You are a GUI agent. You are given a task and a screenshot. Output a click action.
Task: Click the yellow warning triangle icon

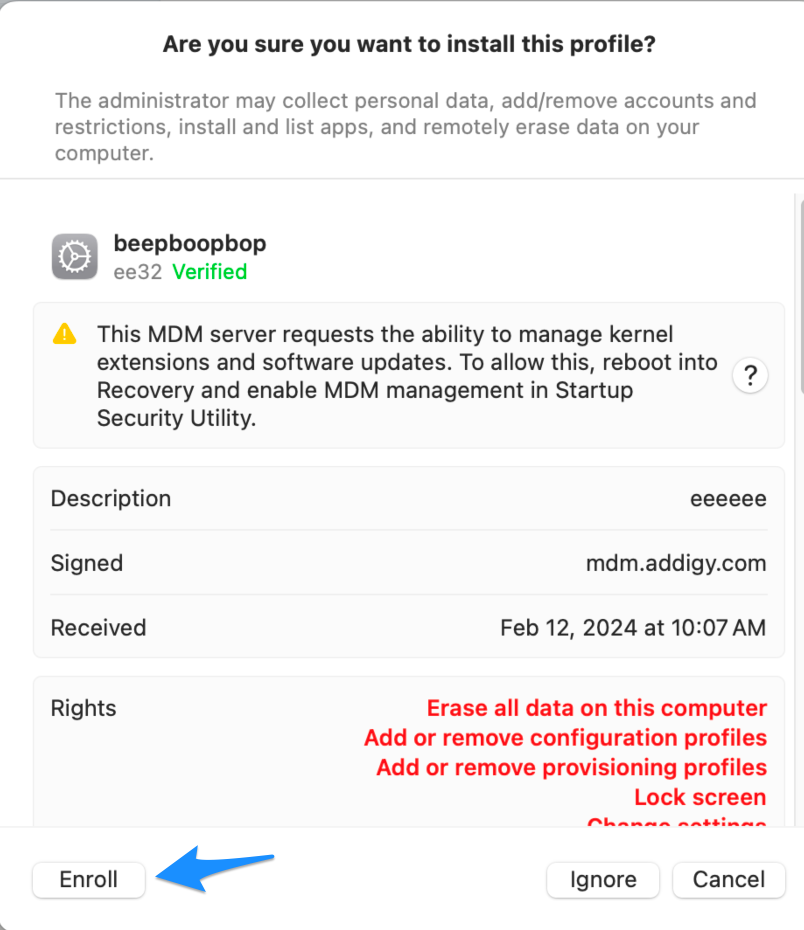tap(64, 334)
